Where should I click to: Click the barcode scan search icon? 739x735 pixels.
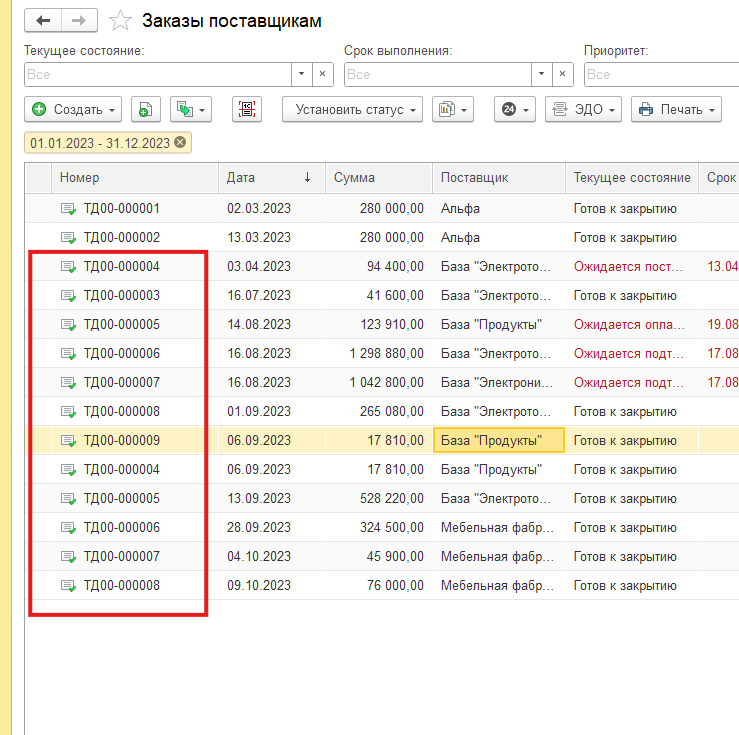pos(247,110)
